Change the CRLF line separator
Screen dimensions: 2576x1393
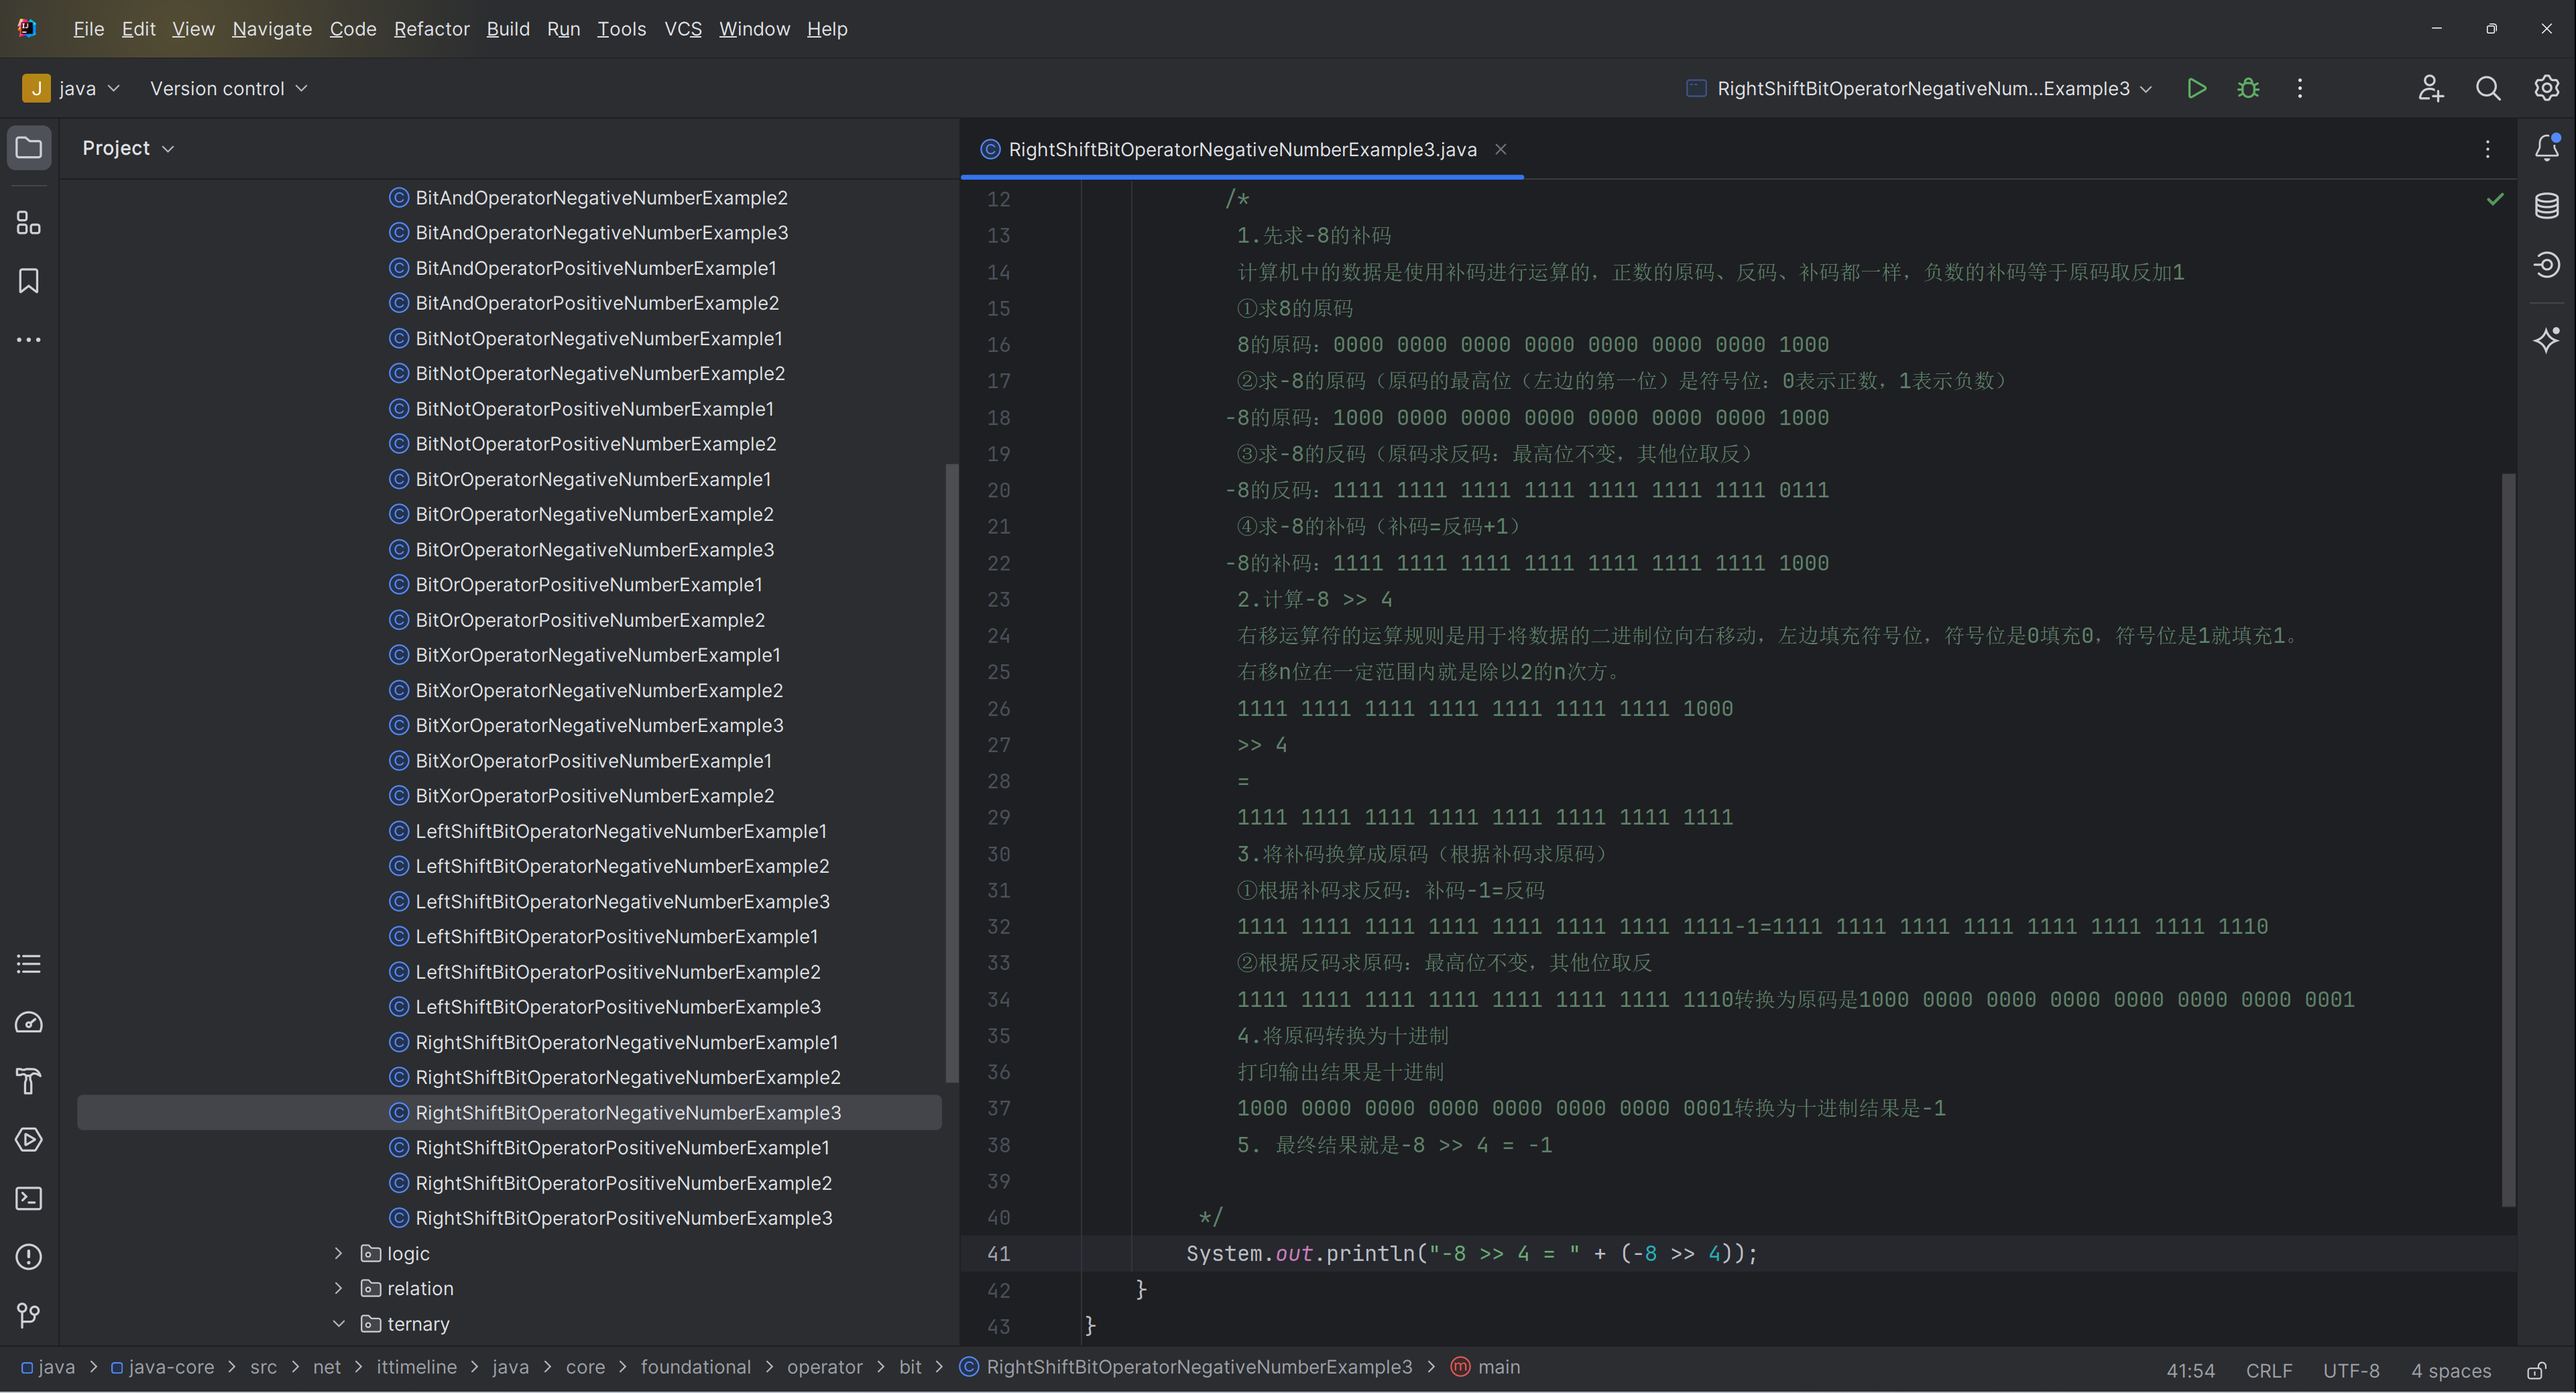2268,1370
